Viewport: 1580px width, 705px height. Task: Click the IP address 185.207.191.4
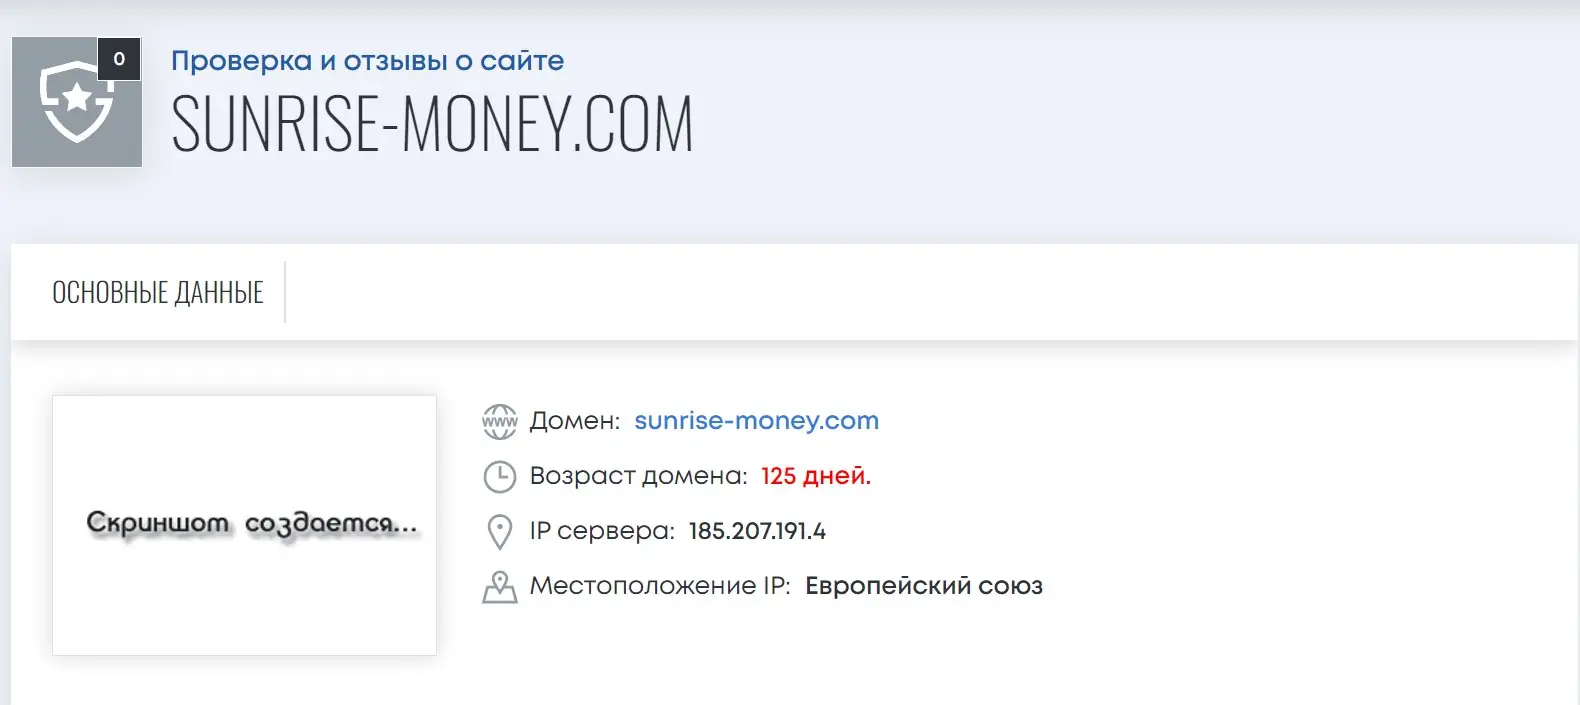point(757,531)
